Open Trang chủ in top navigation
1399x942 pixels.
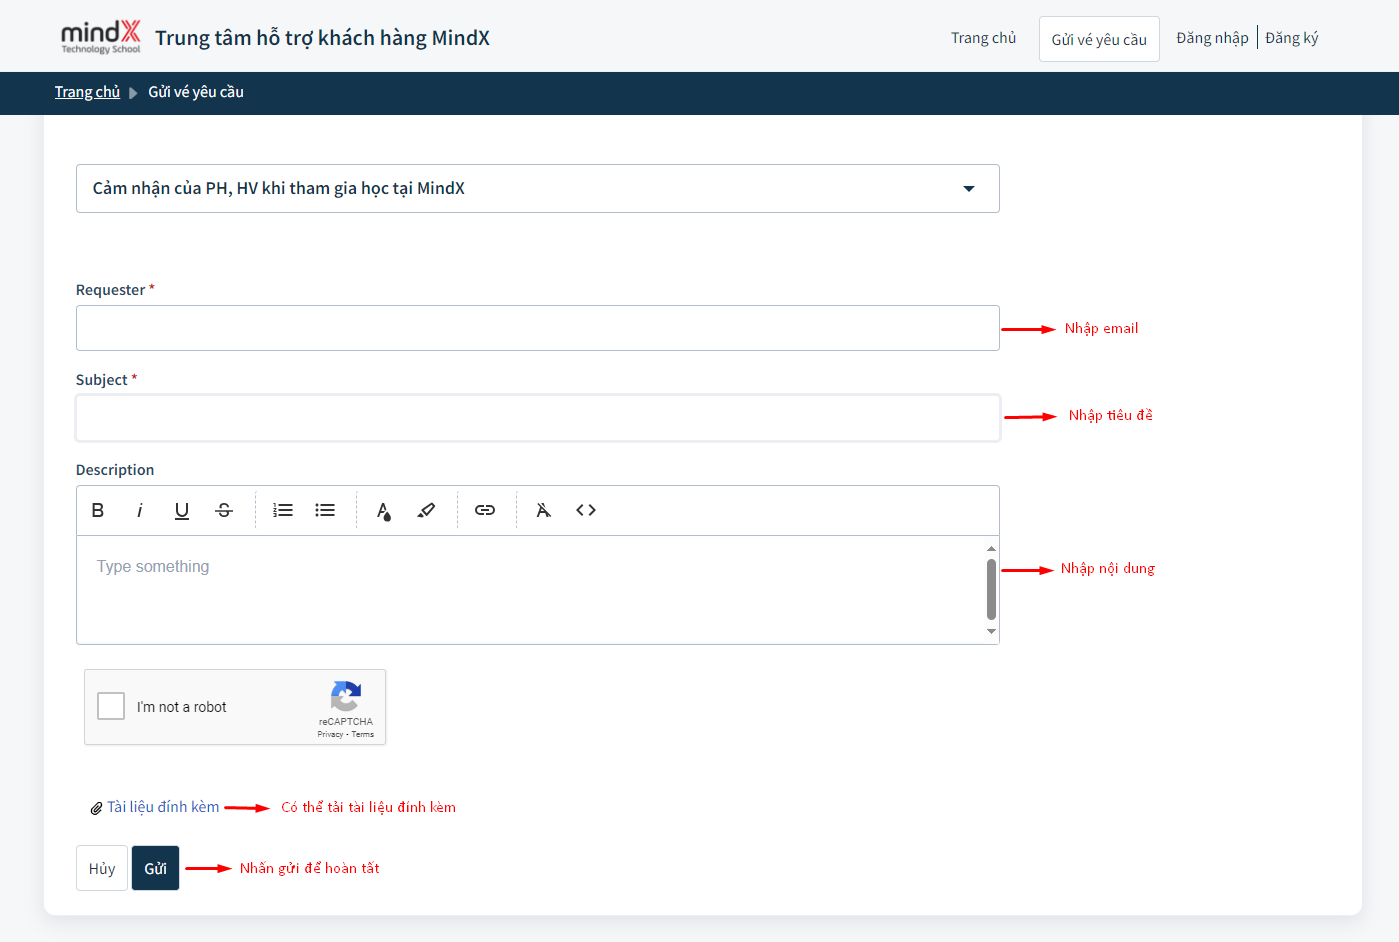point(983,38)
